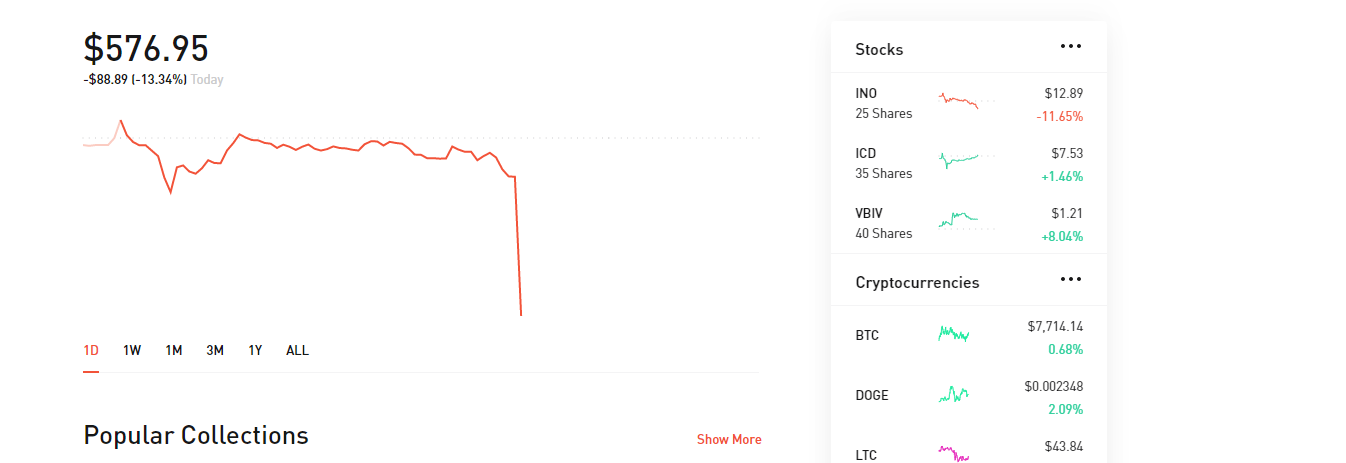
Task: Show the 1Y chart range
Action: click(x=256, y=350)
